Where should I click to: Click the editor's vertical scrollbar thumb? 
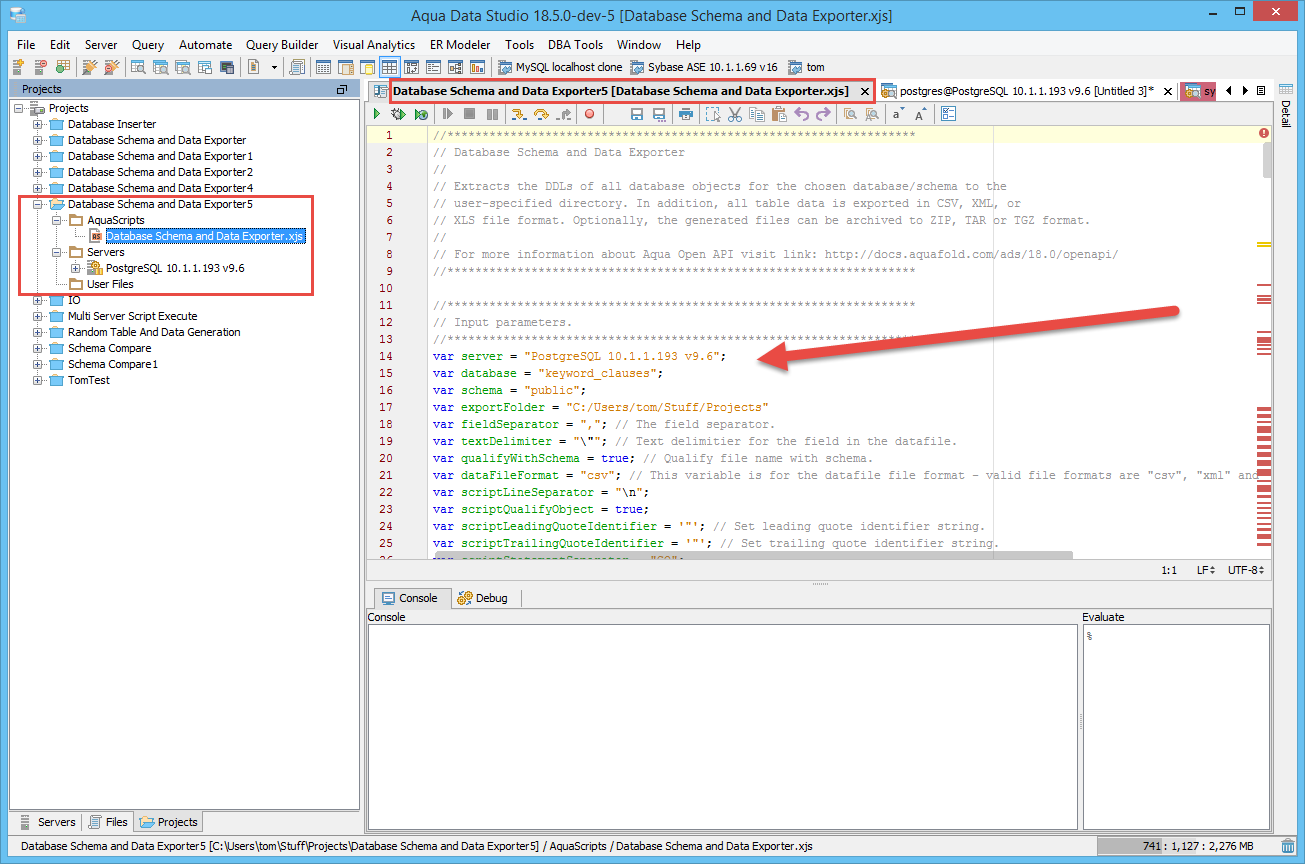tap(1268, 159)
